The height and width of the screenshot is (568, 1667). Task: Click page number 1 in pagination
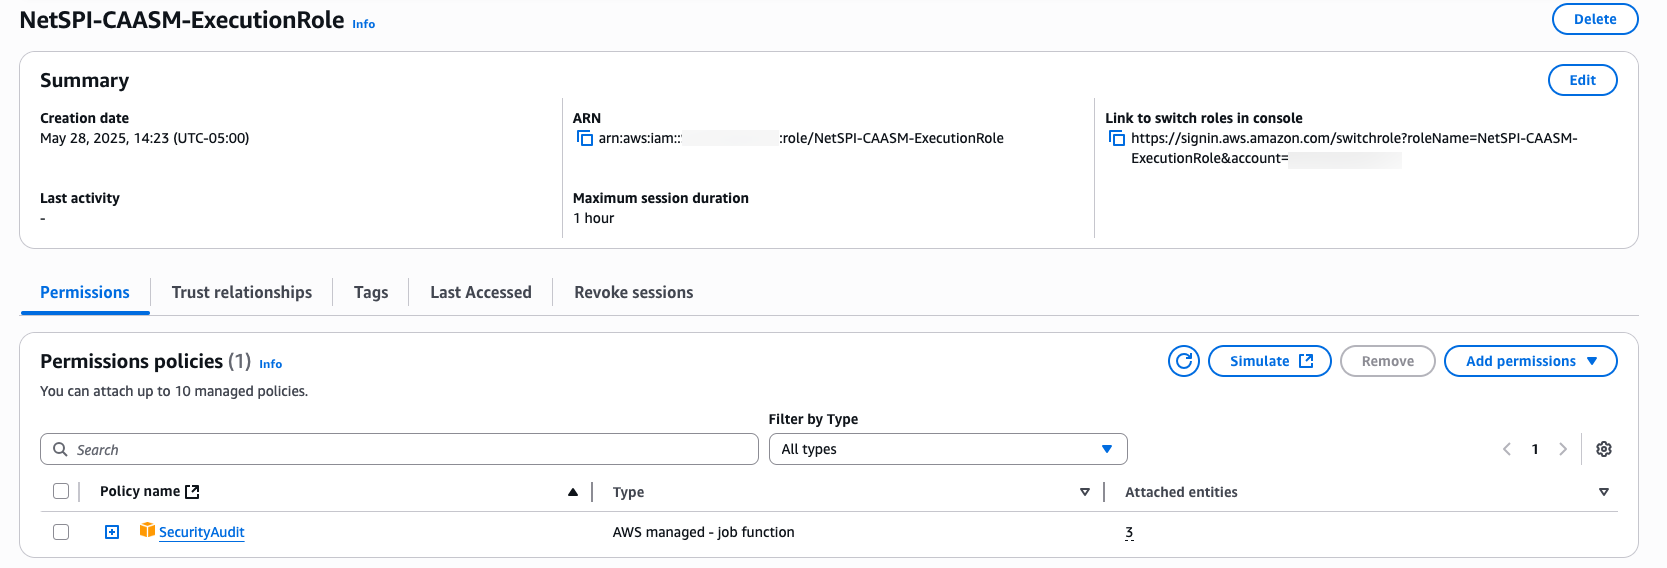(1535, 449)
